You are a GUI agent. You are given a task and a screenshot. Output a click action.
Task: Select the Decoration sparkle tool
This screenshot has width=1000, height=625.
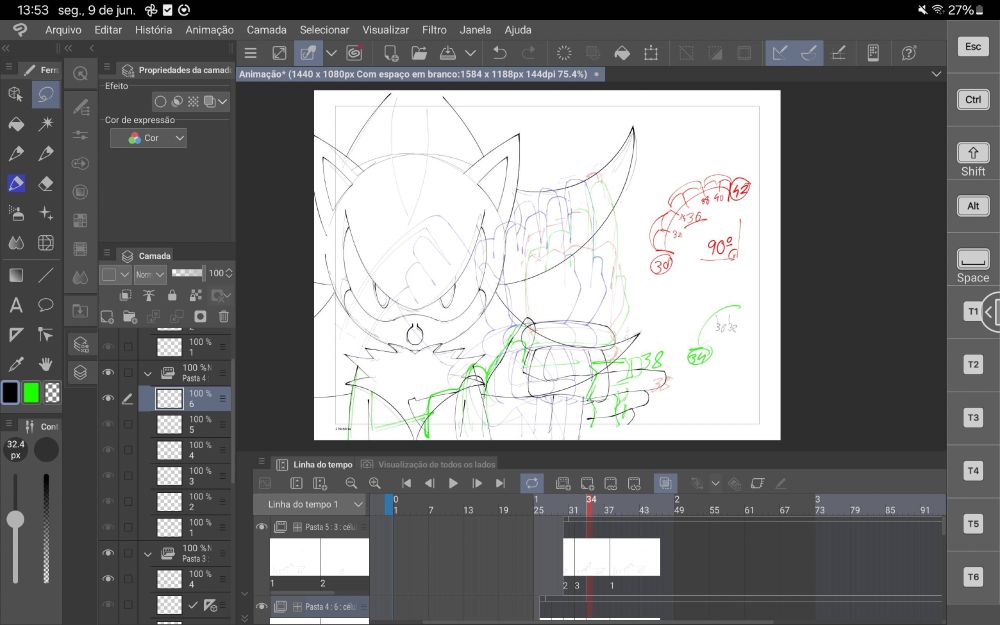click(45, 213)
